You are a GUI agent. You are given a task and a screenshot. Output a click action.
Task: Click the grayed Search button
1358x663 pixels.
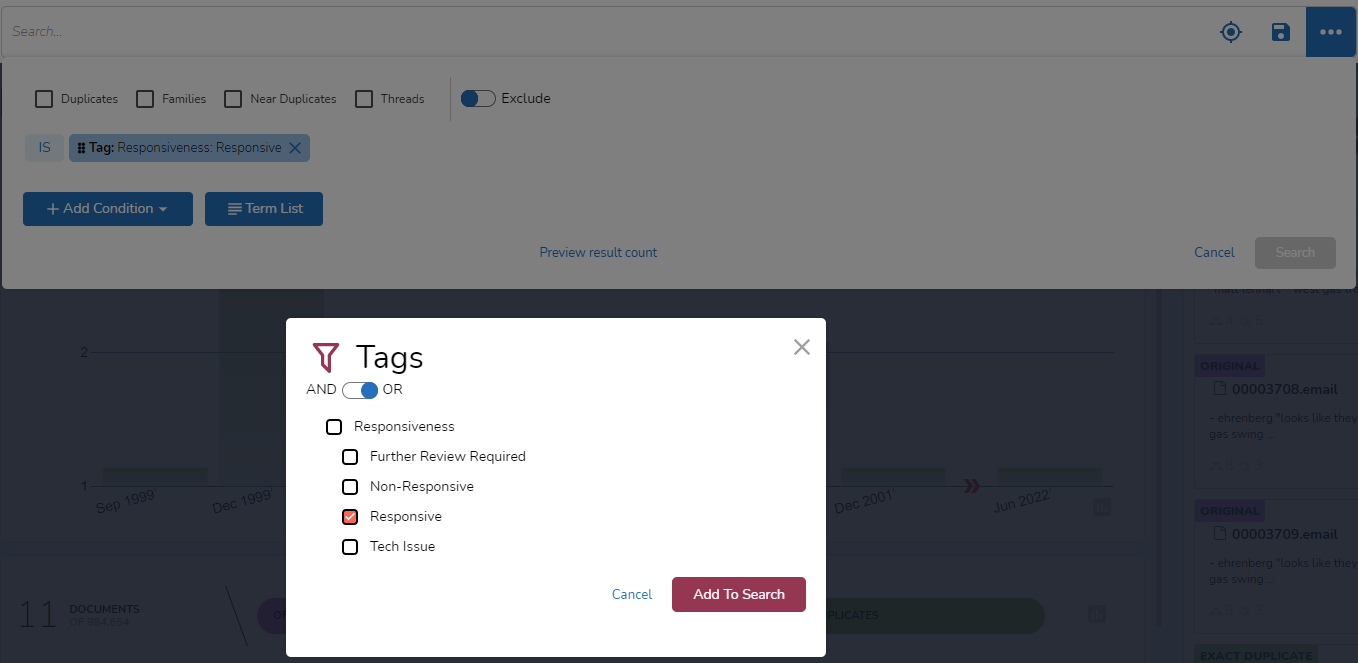pos(1295,253)
